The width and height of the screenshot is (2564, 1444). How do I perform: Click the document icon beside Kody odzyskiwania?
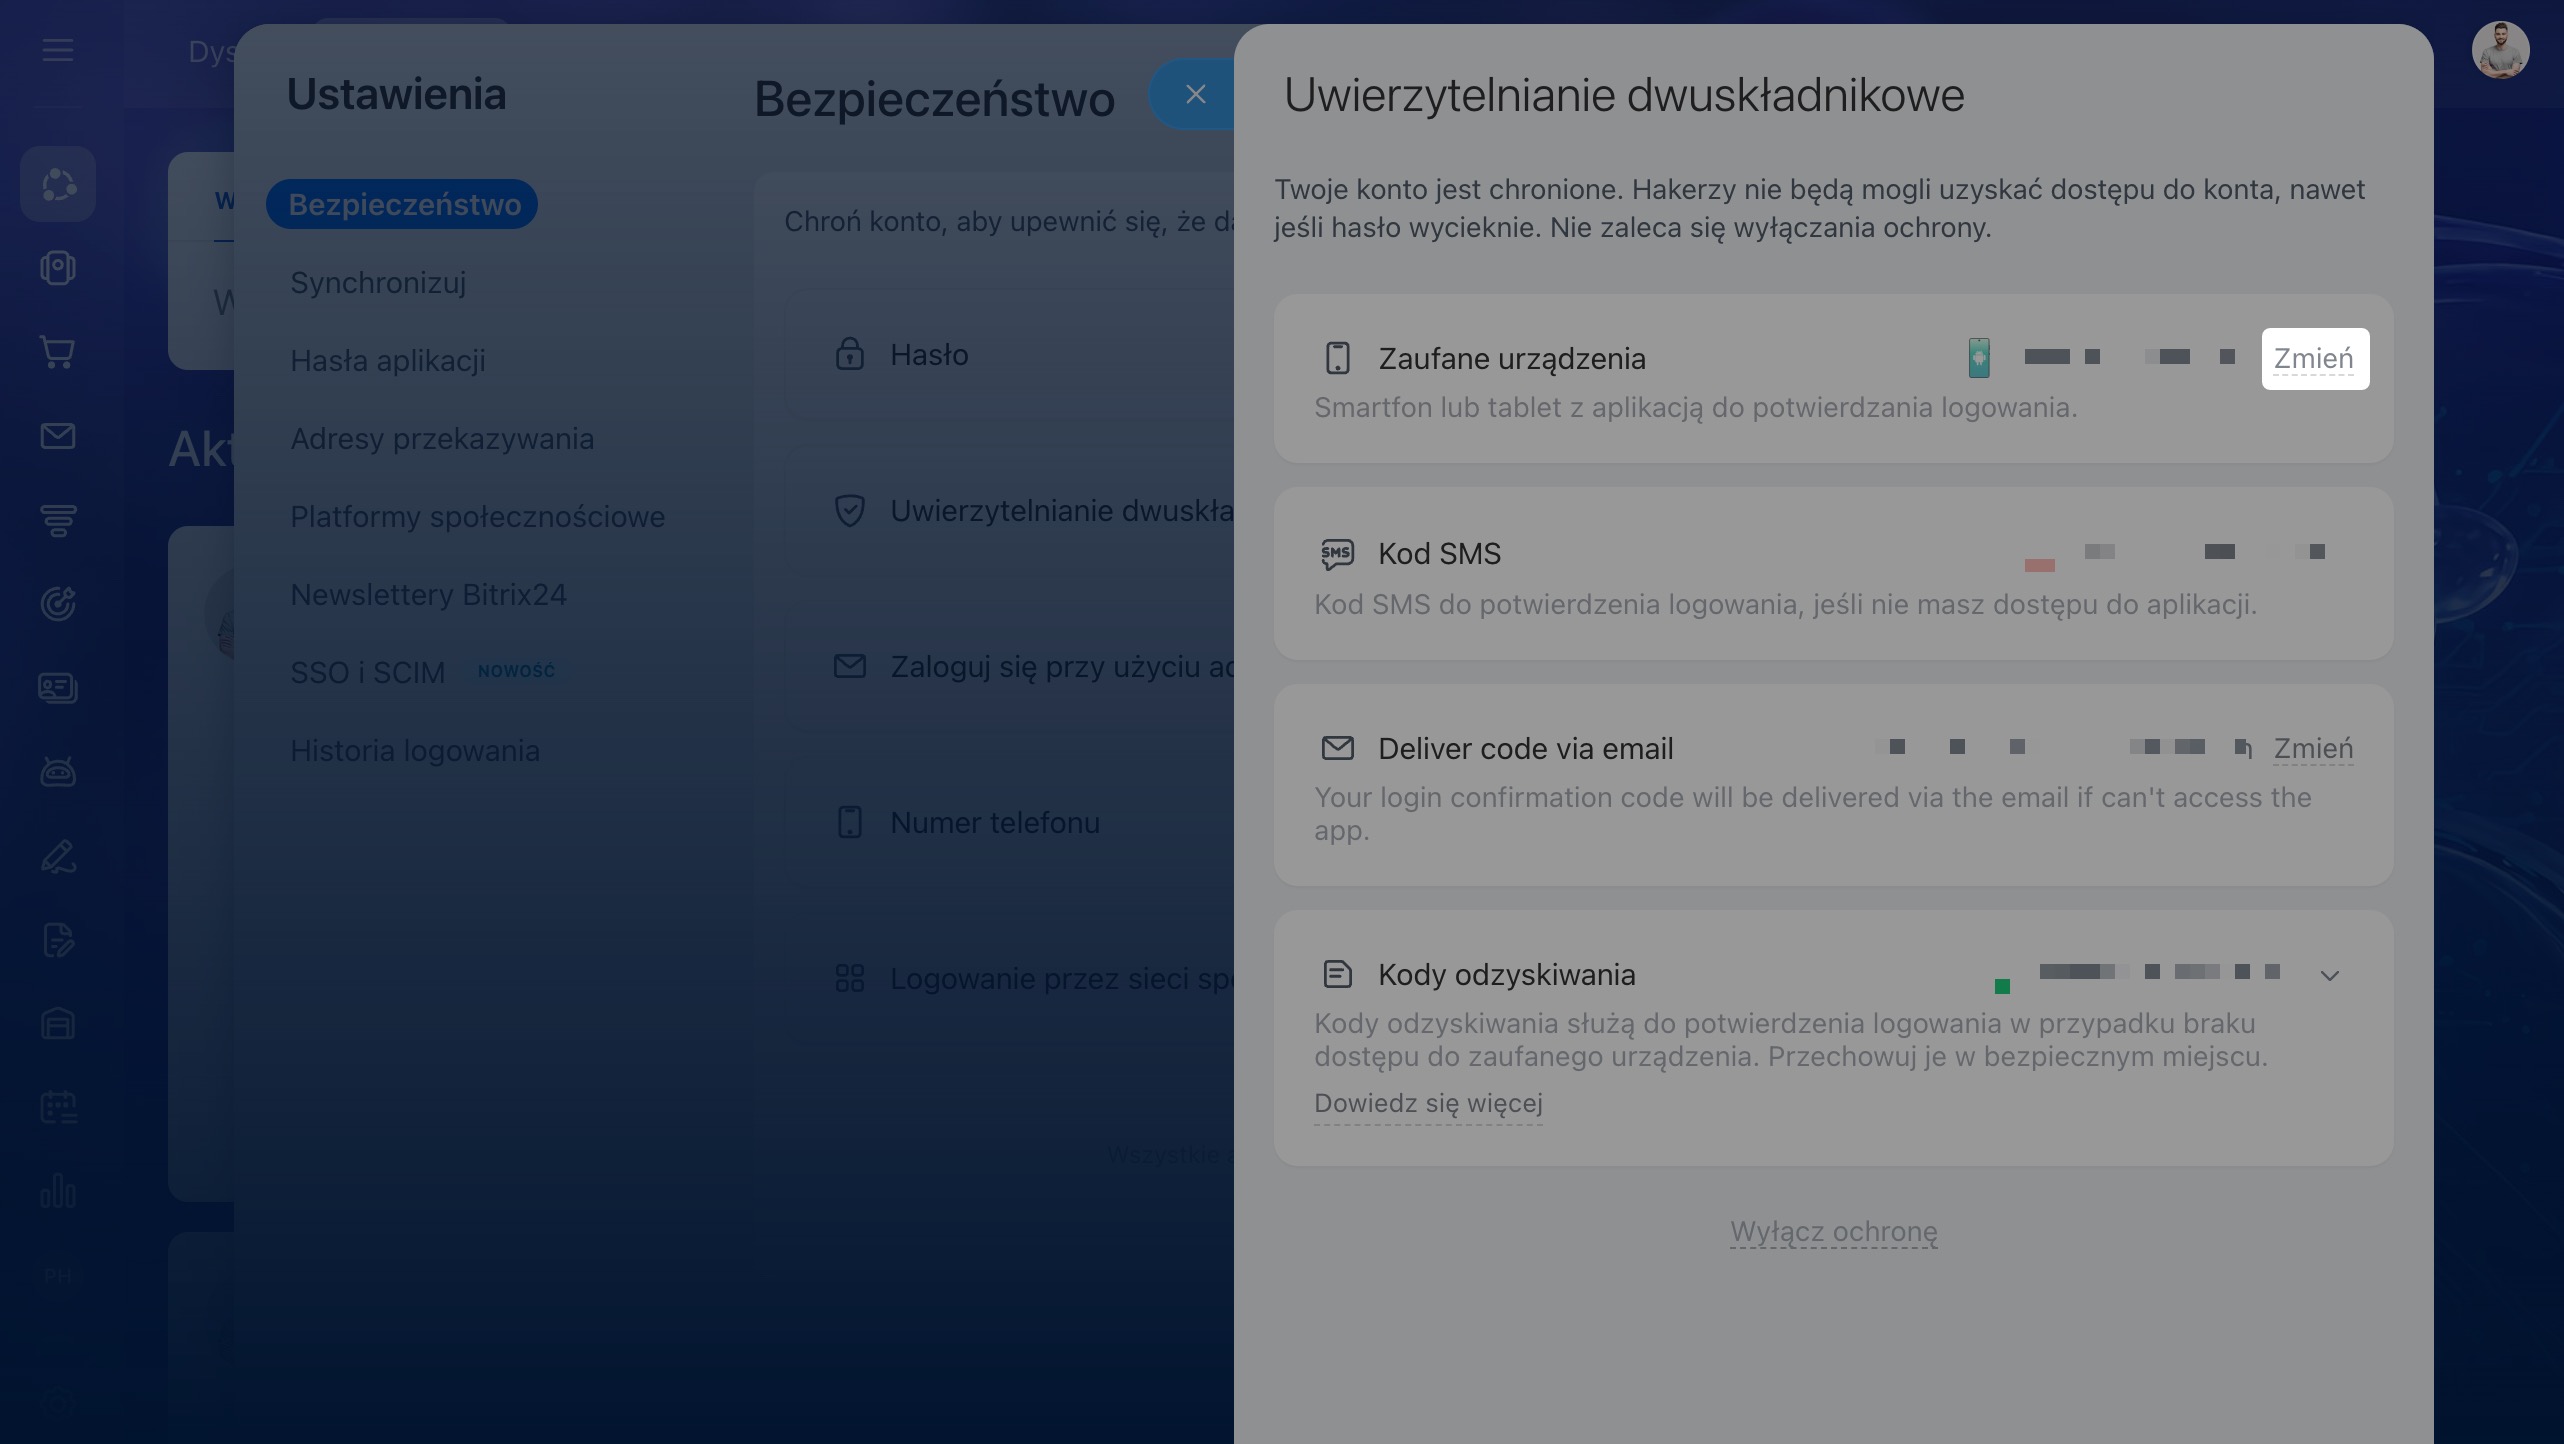[x=1337, y=974]
